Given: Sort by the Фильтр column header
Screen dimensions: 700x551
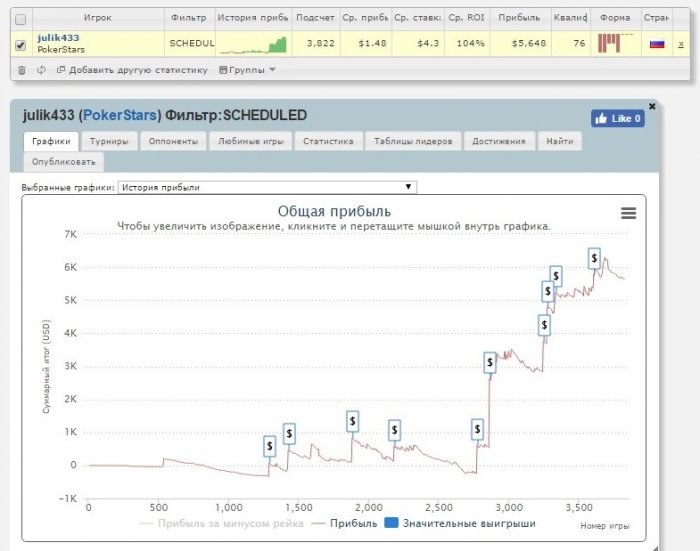Looking at the screenshot, I should [189, 18].
